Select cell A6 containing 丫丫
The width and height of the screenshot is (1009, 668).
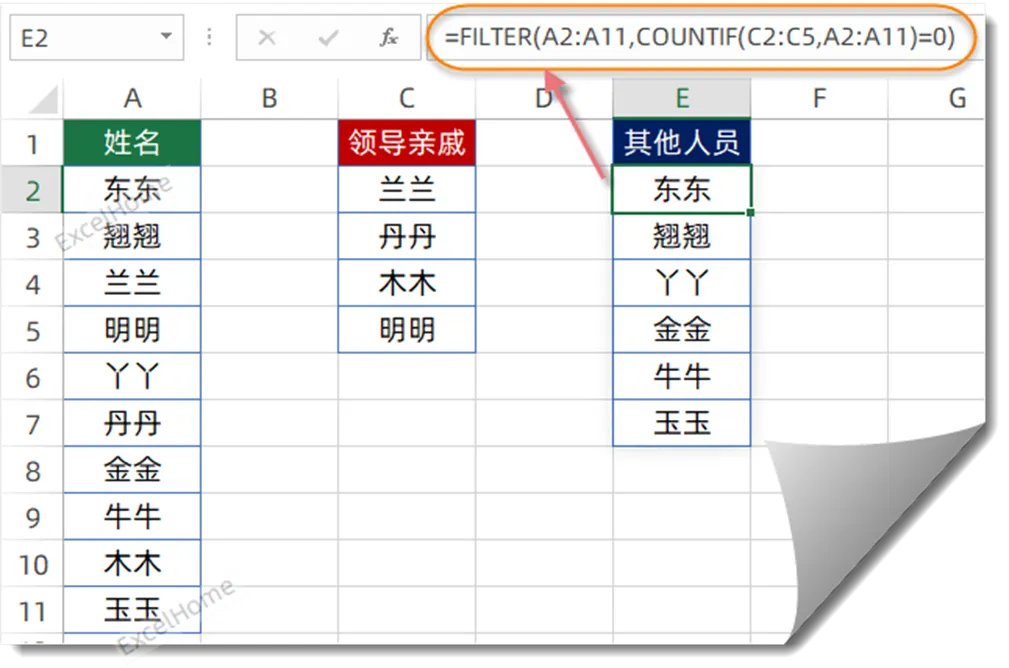tap(132, 376)
